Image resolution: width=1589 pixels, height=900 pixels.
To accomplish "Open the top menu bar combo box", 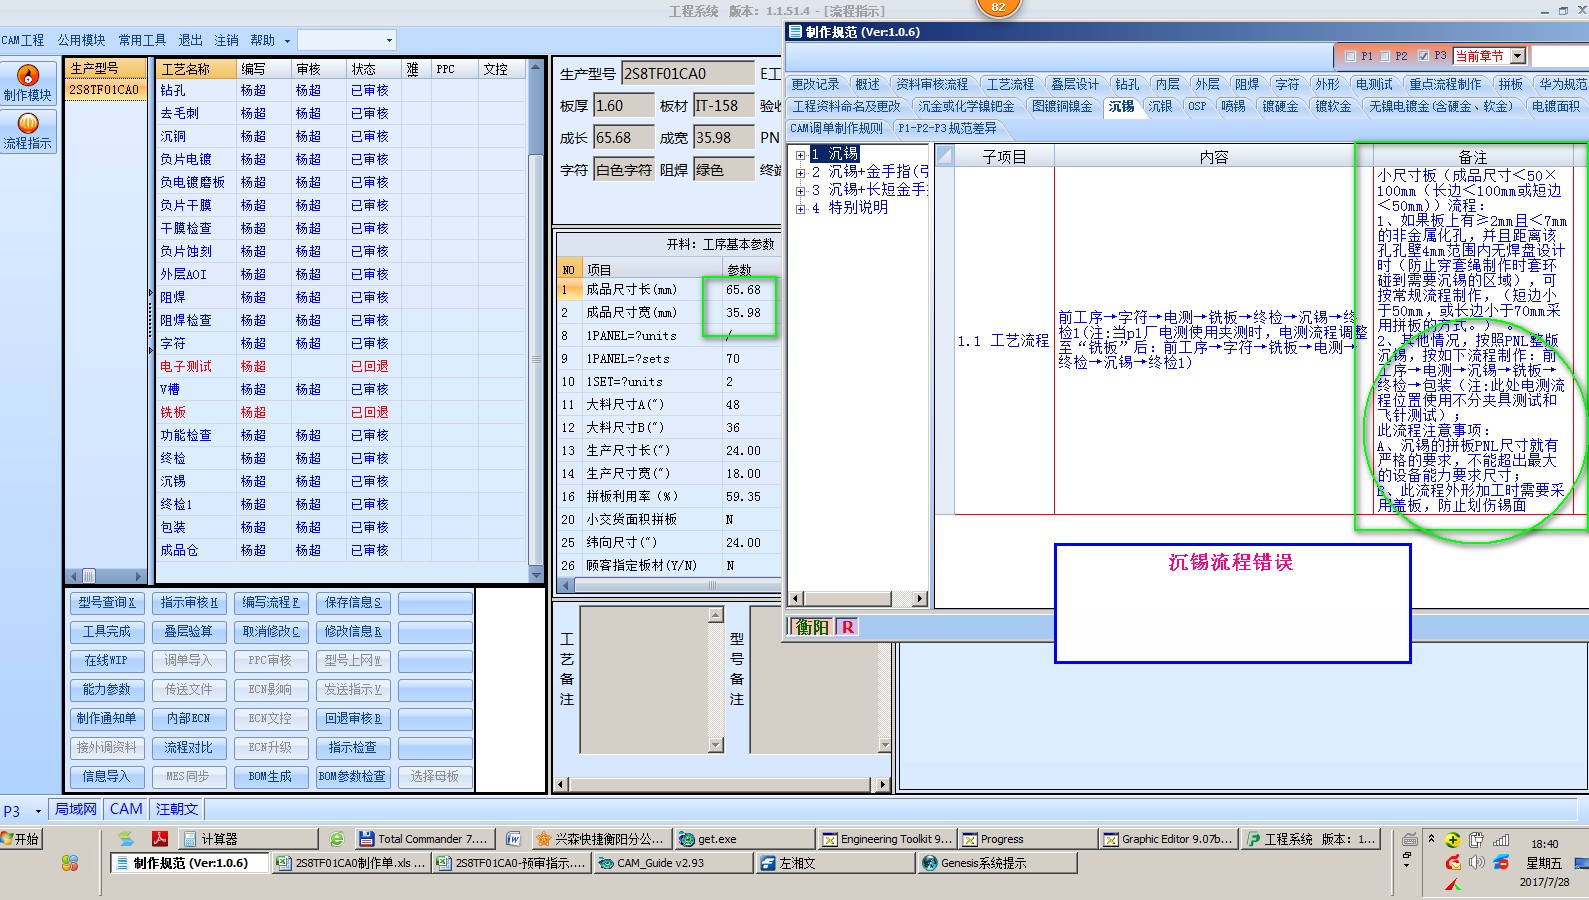I will point(347,40).
